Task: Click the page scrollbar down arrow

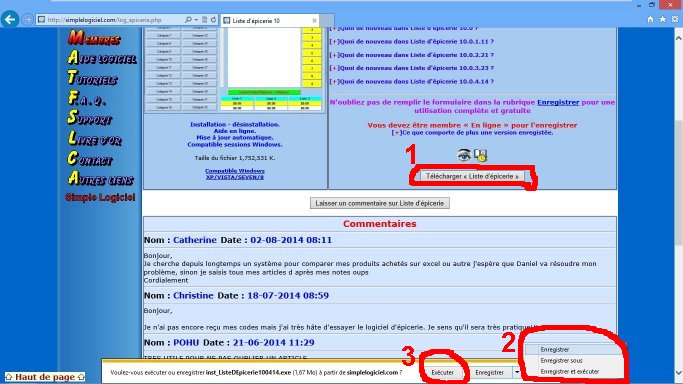Action: [678, 373]
